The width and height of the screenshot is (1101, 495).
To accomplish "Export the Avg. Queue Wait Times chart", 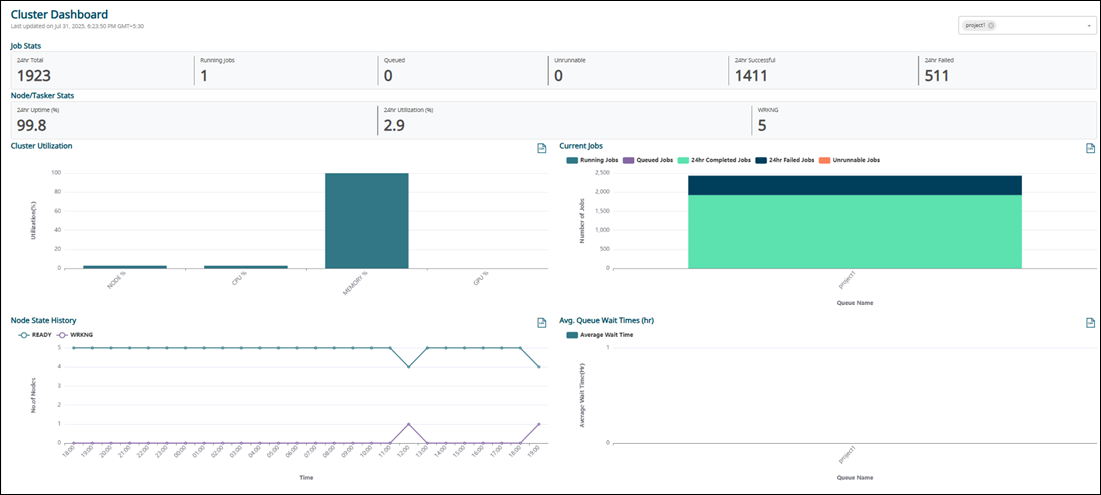I will [x=1090, y=323].
